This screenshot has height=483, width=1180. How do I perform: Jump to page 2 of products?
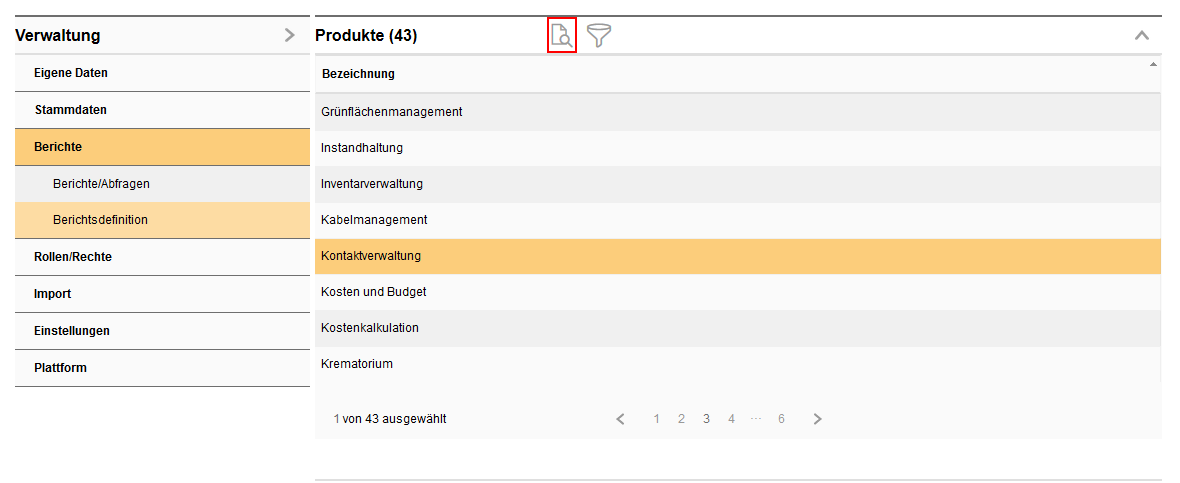pos(681,419)
